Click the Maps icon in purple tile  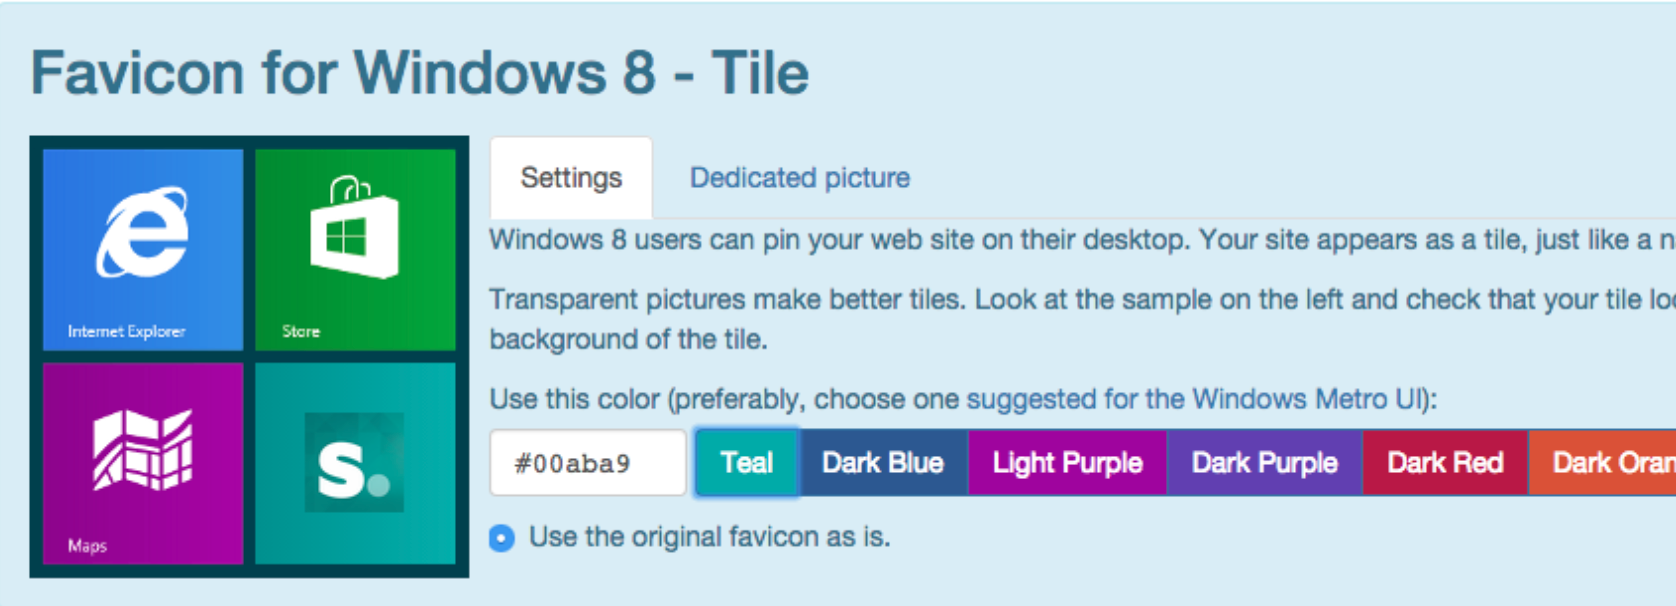tap(142, 450)
